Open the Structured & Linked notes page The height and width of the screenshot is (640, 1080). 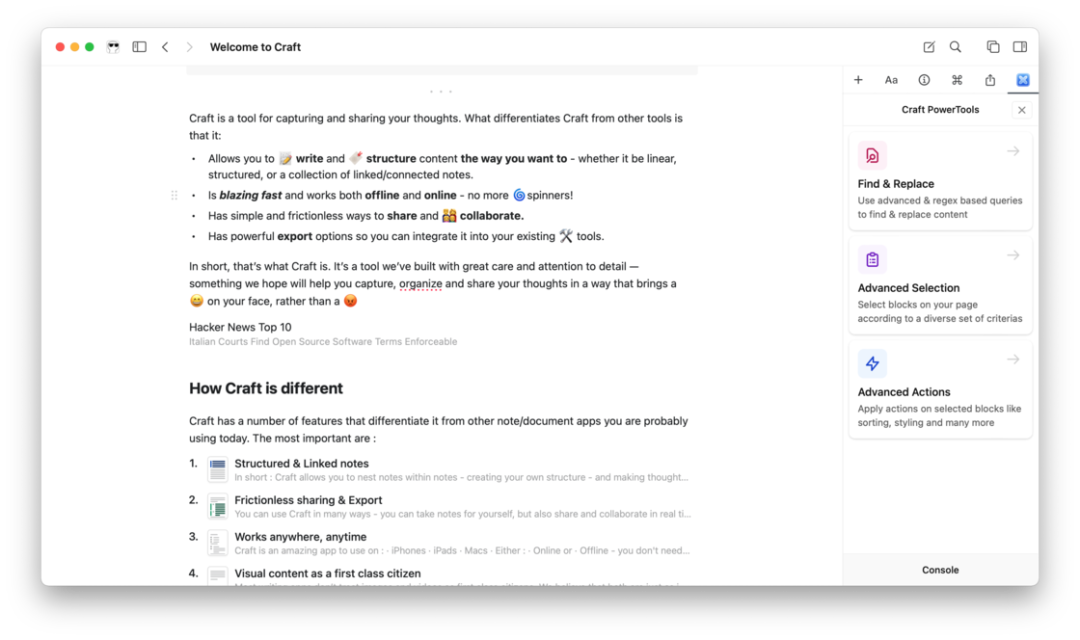click(301, 464)
